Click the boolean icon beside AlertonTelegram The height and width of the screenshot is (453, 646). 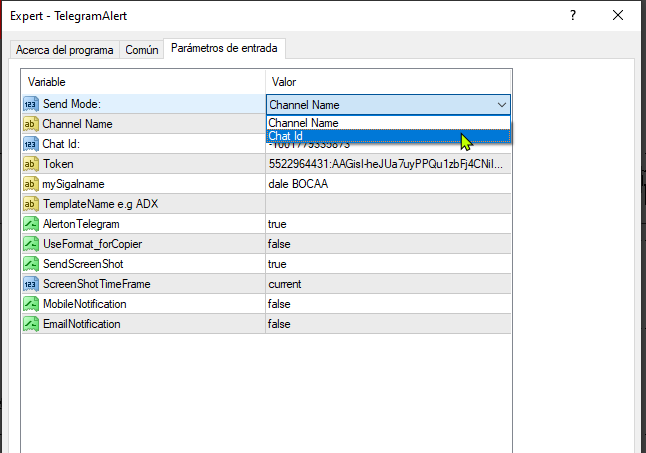pyautogui.click(x=31, y=224)
